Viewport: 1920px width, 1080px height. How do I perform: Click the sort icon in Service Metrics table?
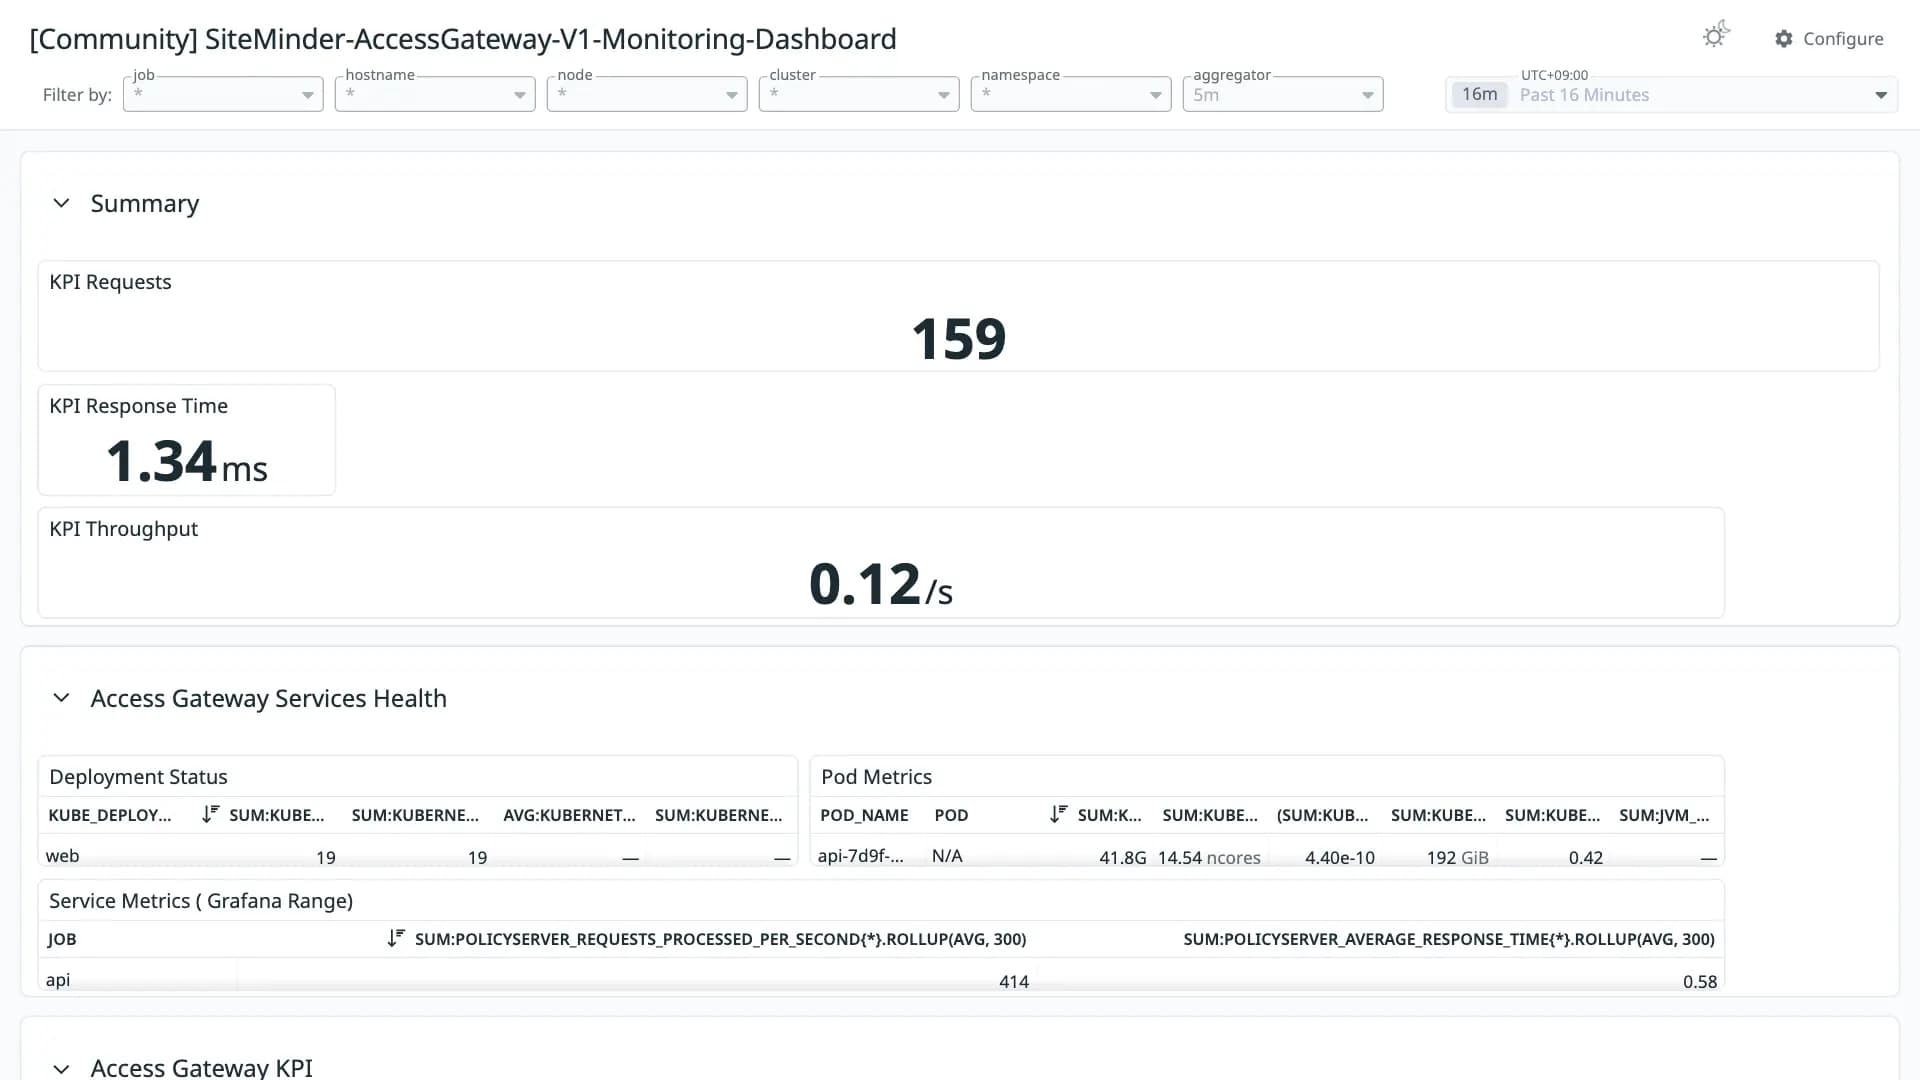[x=396, y=938]
